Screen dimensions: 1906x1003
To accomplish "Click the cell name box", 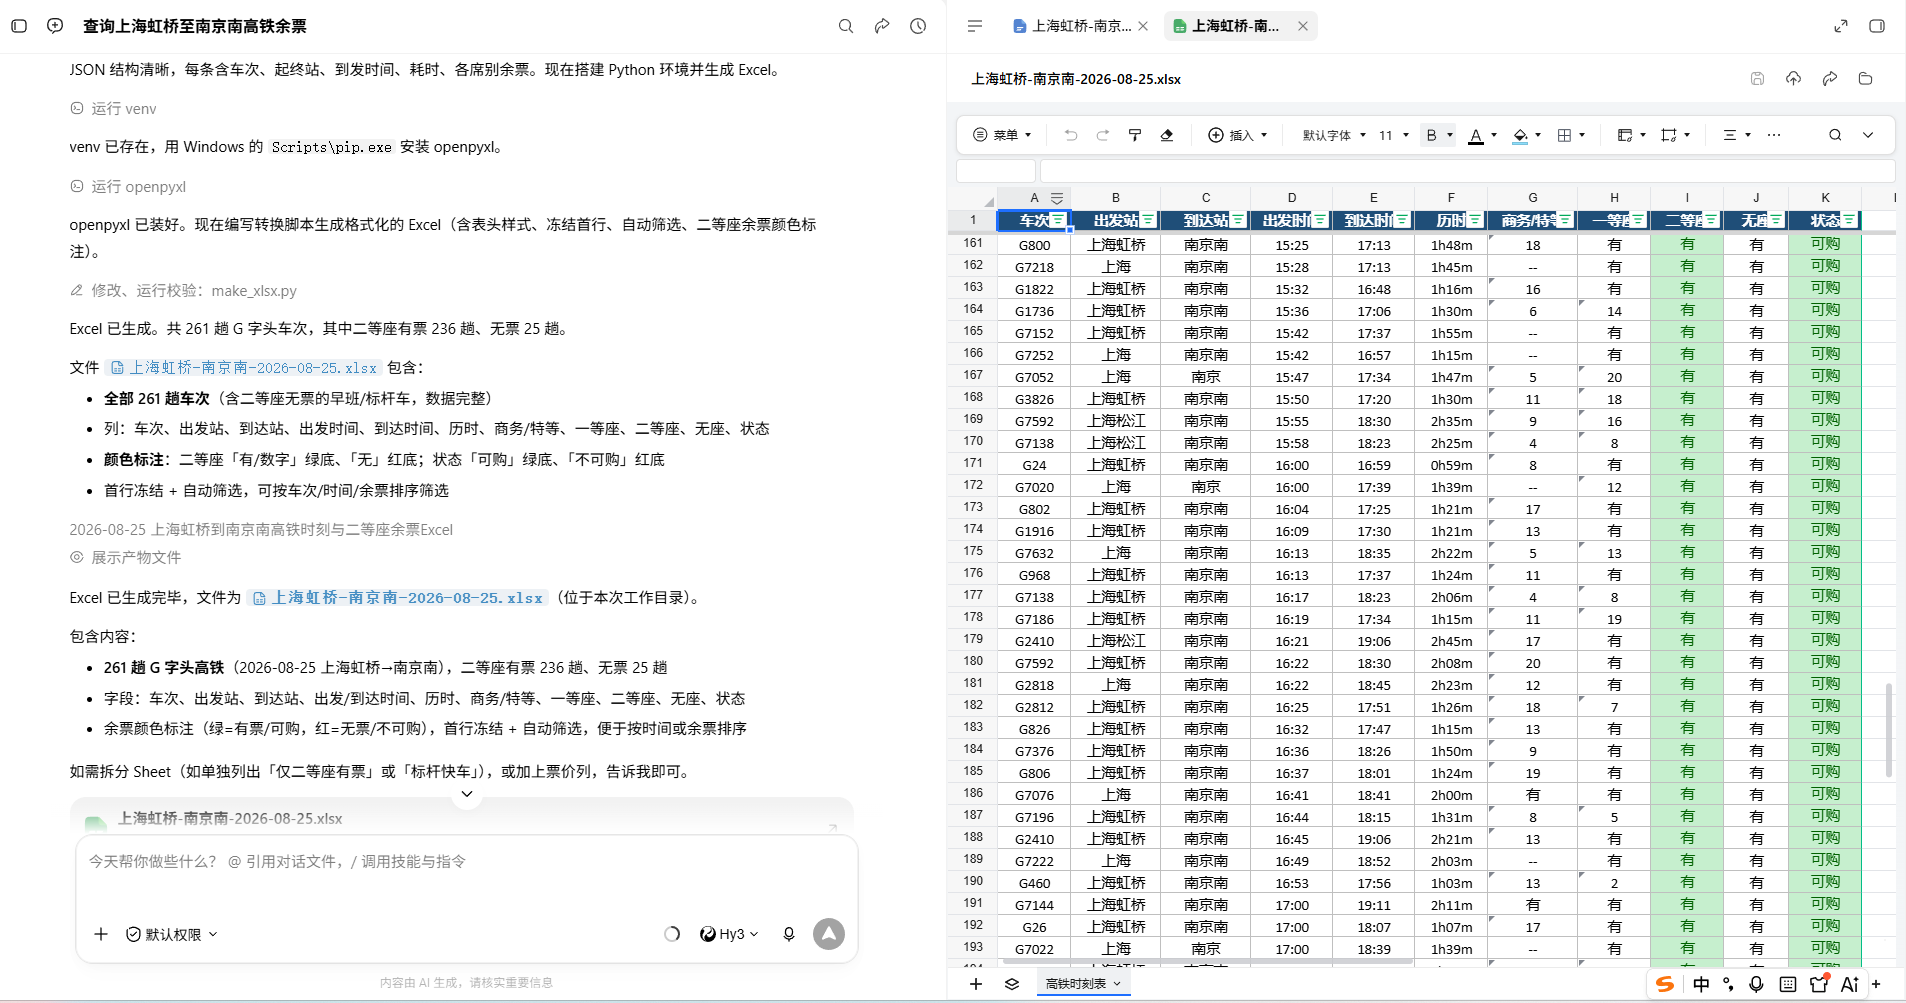I will pos(996,171).
